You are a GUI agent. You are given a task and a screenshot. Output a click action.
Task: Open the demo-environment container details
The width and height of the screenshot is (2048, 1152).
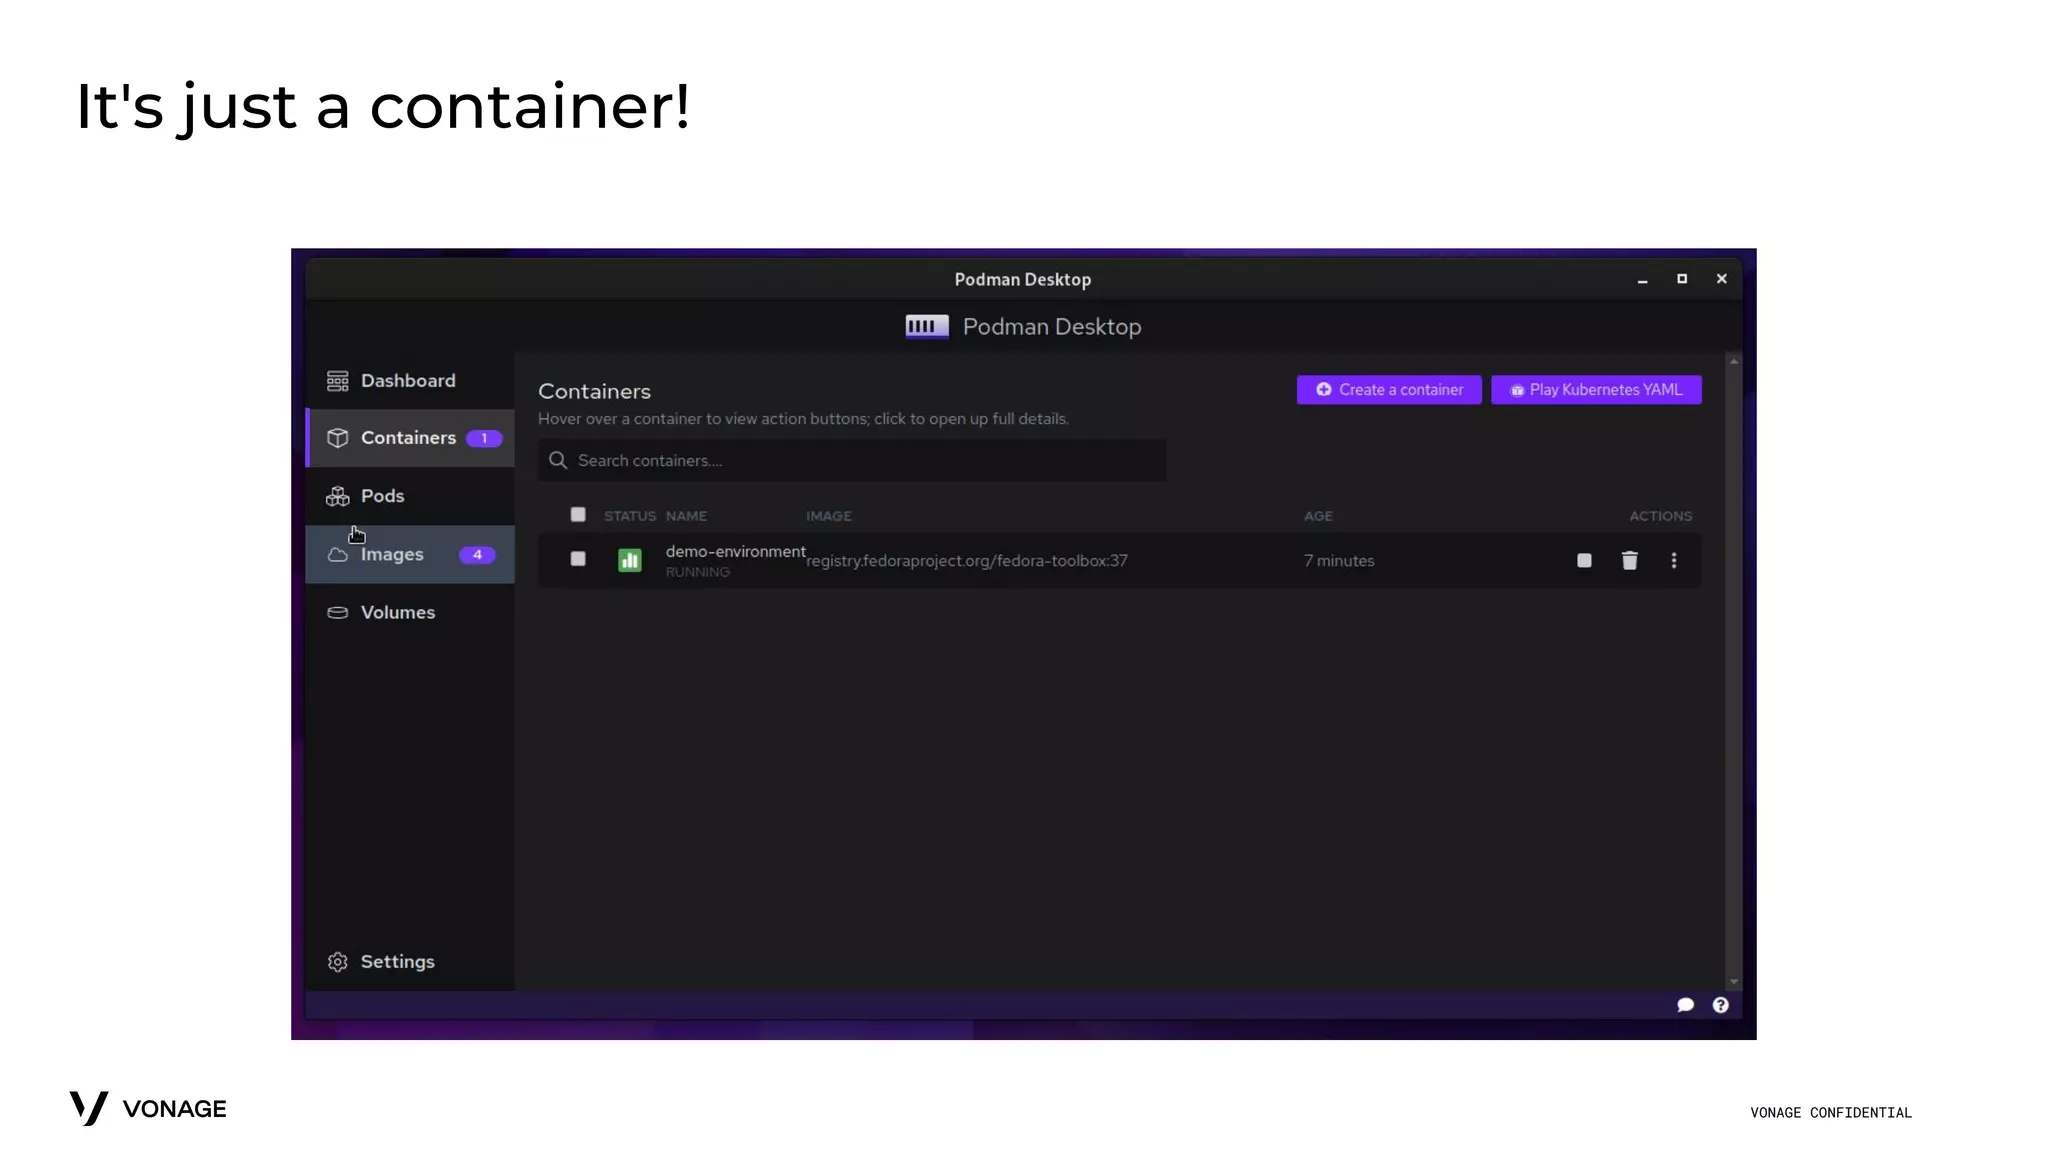point(735,552)
